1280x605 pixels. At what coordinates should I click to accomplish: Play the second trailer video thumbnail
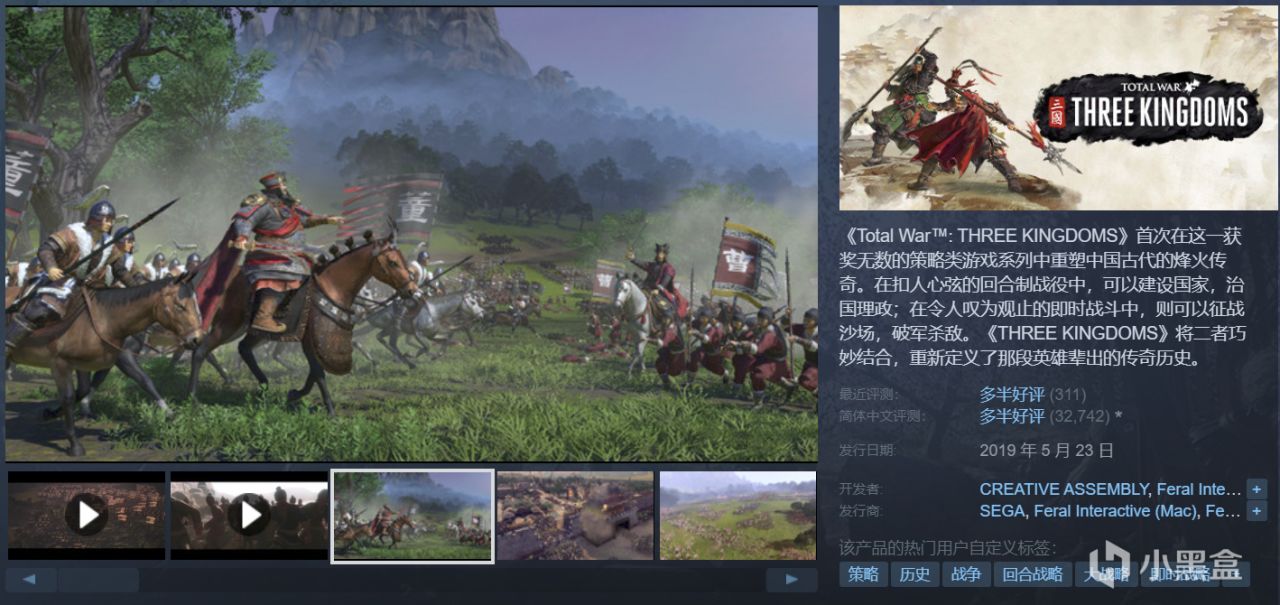(x=249, y=515)
